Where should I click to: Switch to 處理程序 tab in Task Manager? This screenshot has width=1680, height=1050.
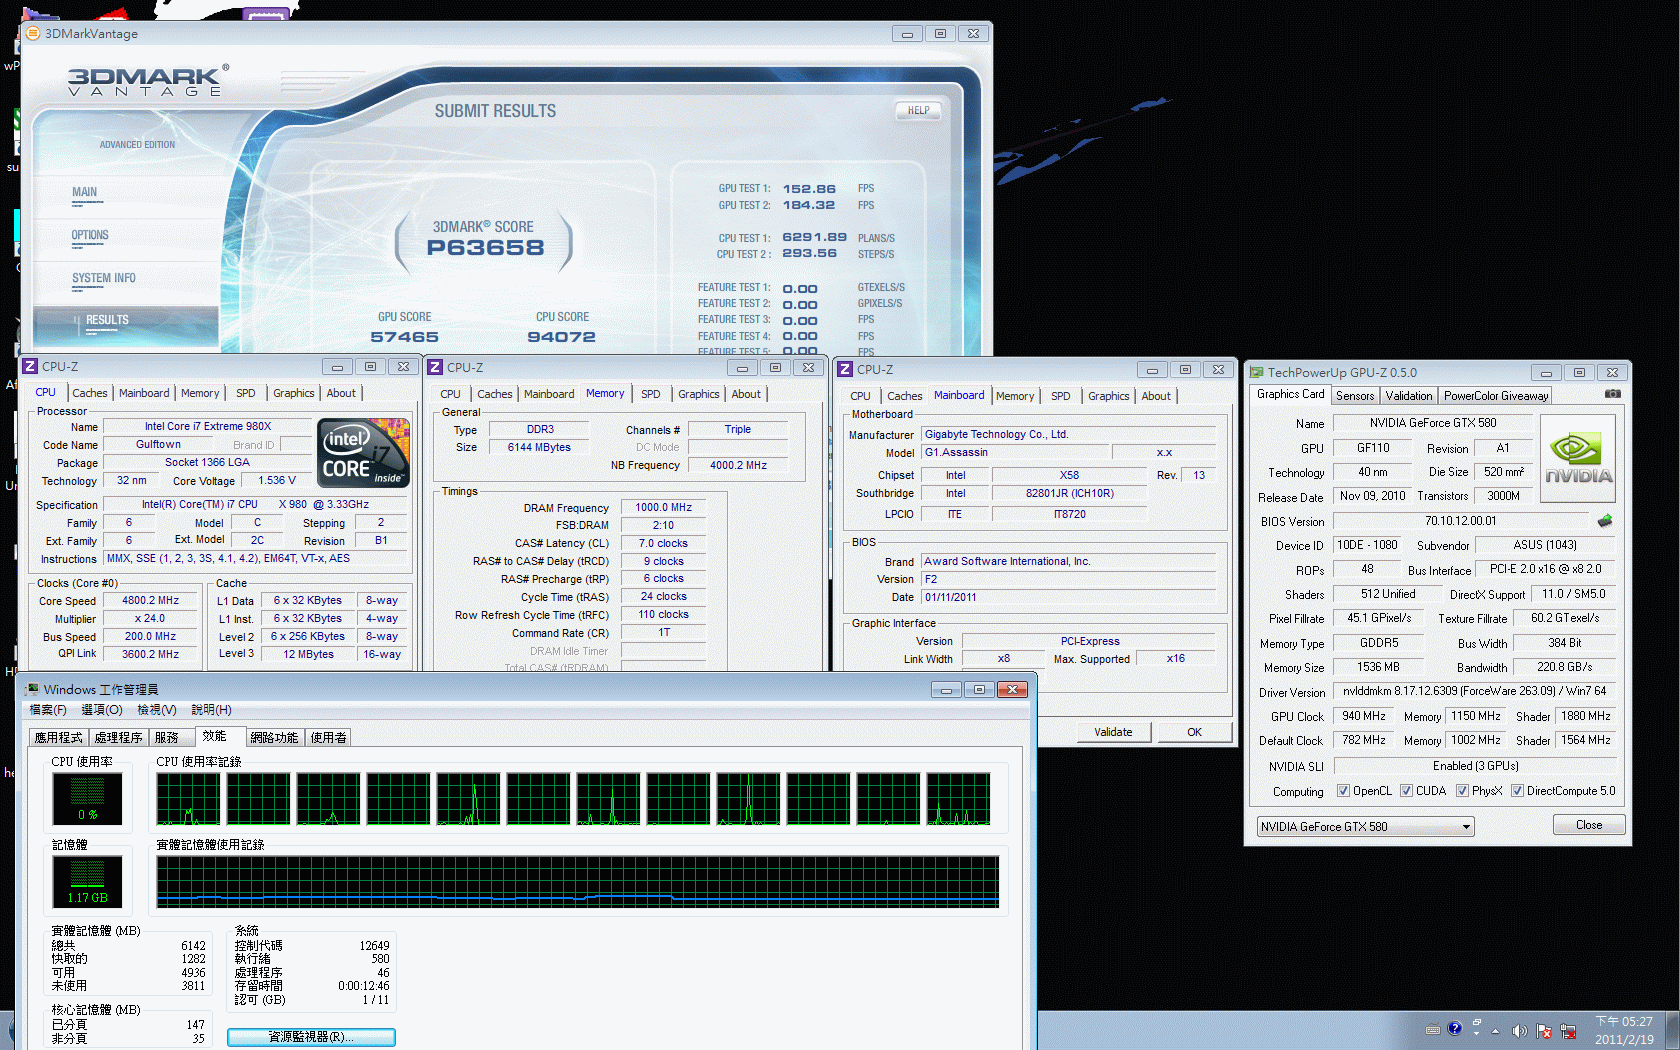pyautogui.click(x=119, y=738)
